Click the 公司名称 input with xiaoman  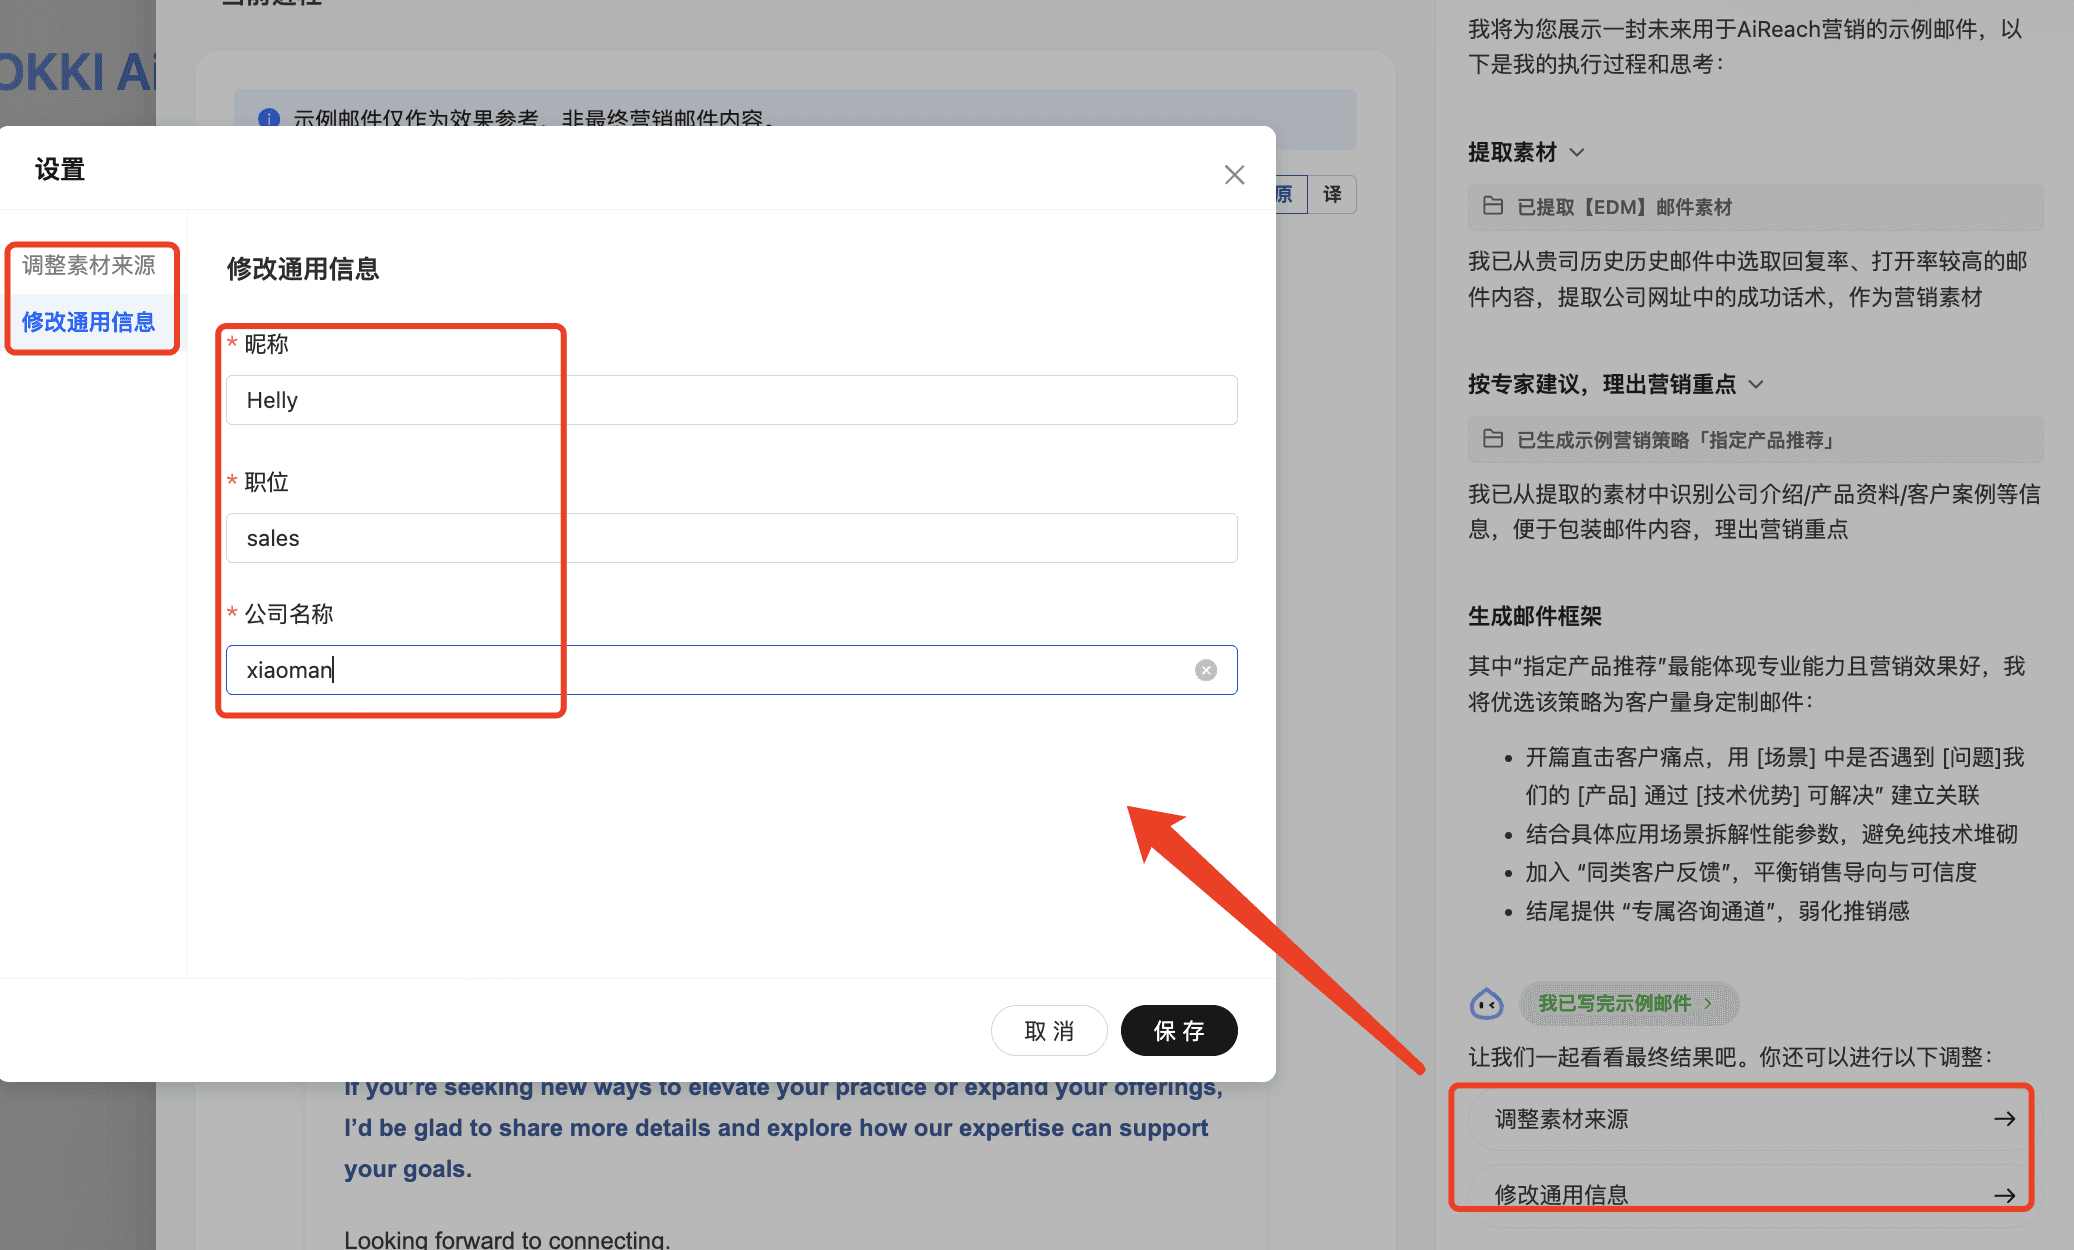[700, 670]
